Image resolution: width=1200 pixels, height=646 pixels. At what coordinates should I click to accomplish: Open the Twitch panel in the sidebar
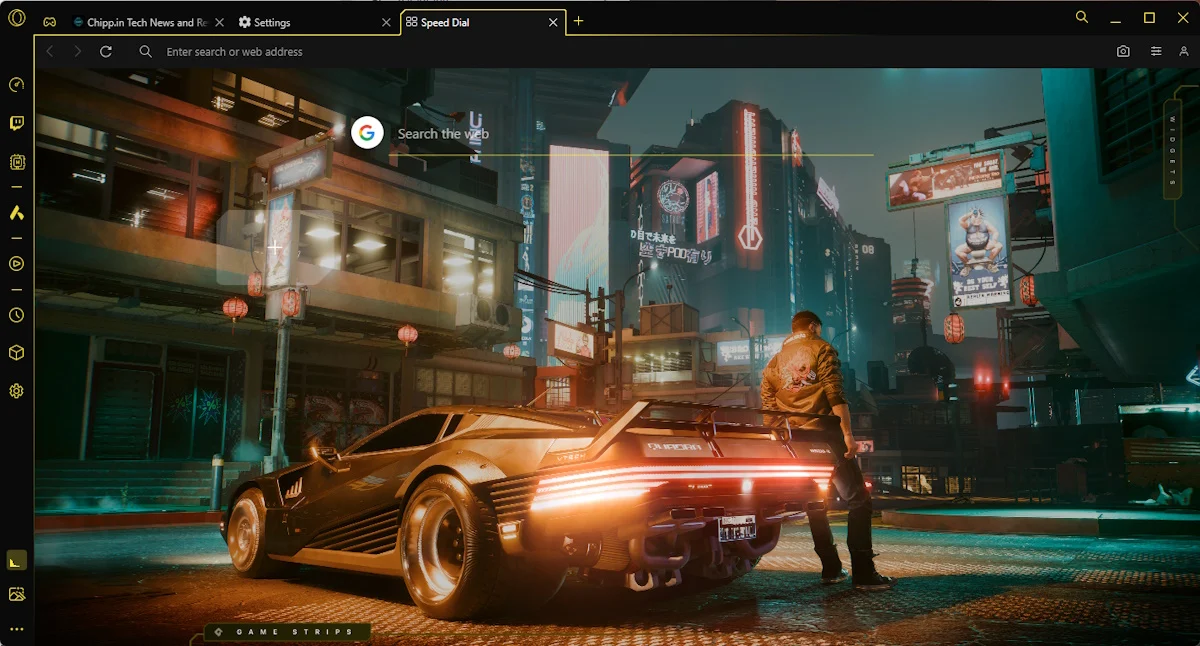tap(16, 123)
